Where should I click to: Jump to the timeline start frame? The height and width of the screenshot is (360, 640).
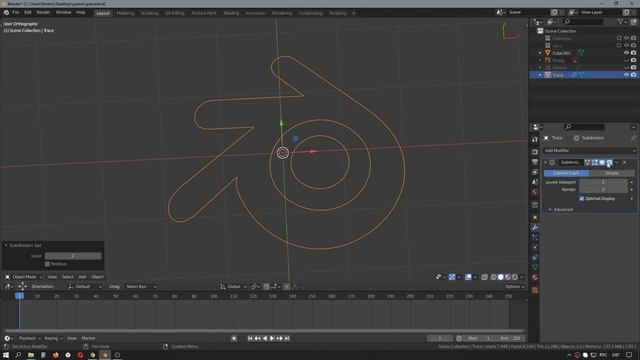250,338
